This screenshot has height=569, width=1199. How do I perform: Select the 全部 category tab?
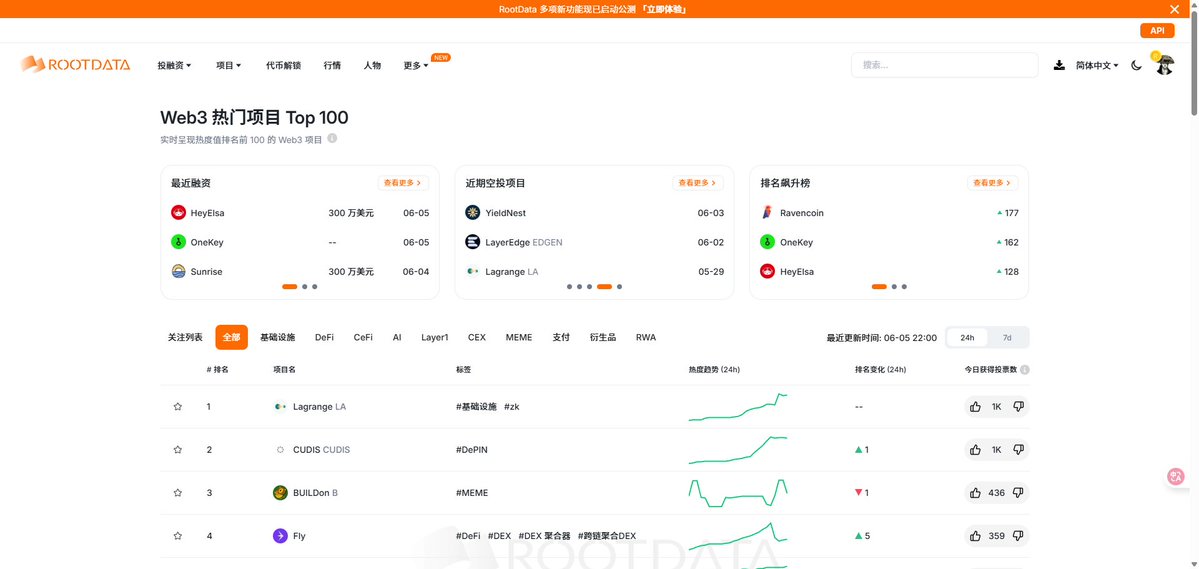pos(232,337)
